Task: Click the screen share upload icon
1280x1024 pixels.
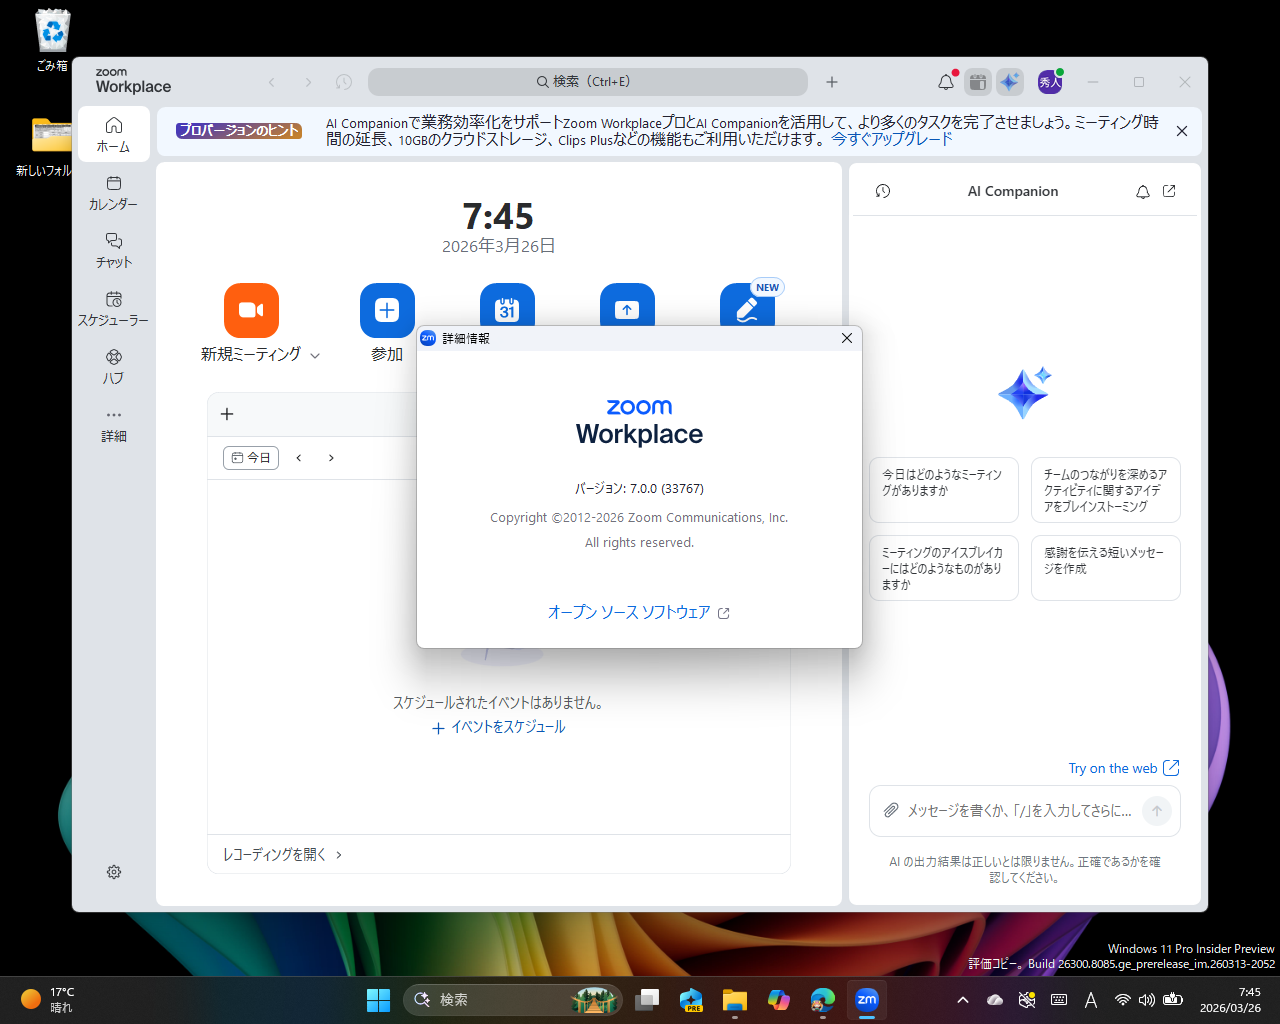Action: (x=627, y=310)
